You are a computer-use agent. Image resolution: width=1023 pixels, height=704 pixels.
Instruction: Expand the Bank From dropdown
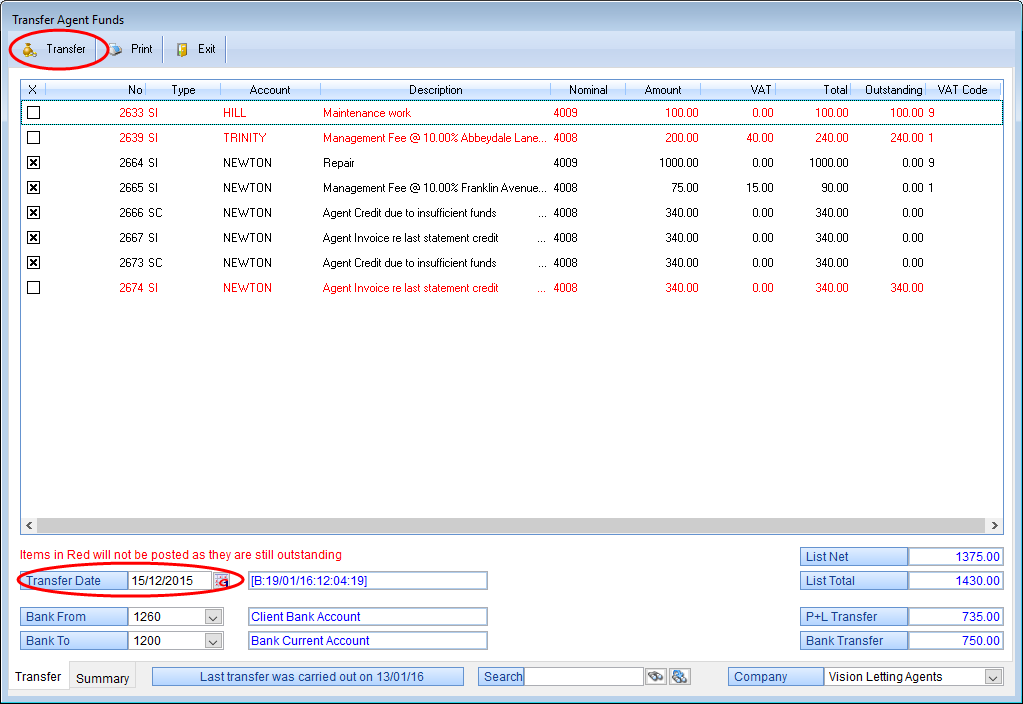point(213,617)
